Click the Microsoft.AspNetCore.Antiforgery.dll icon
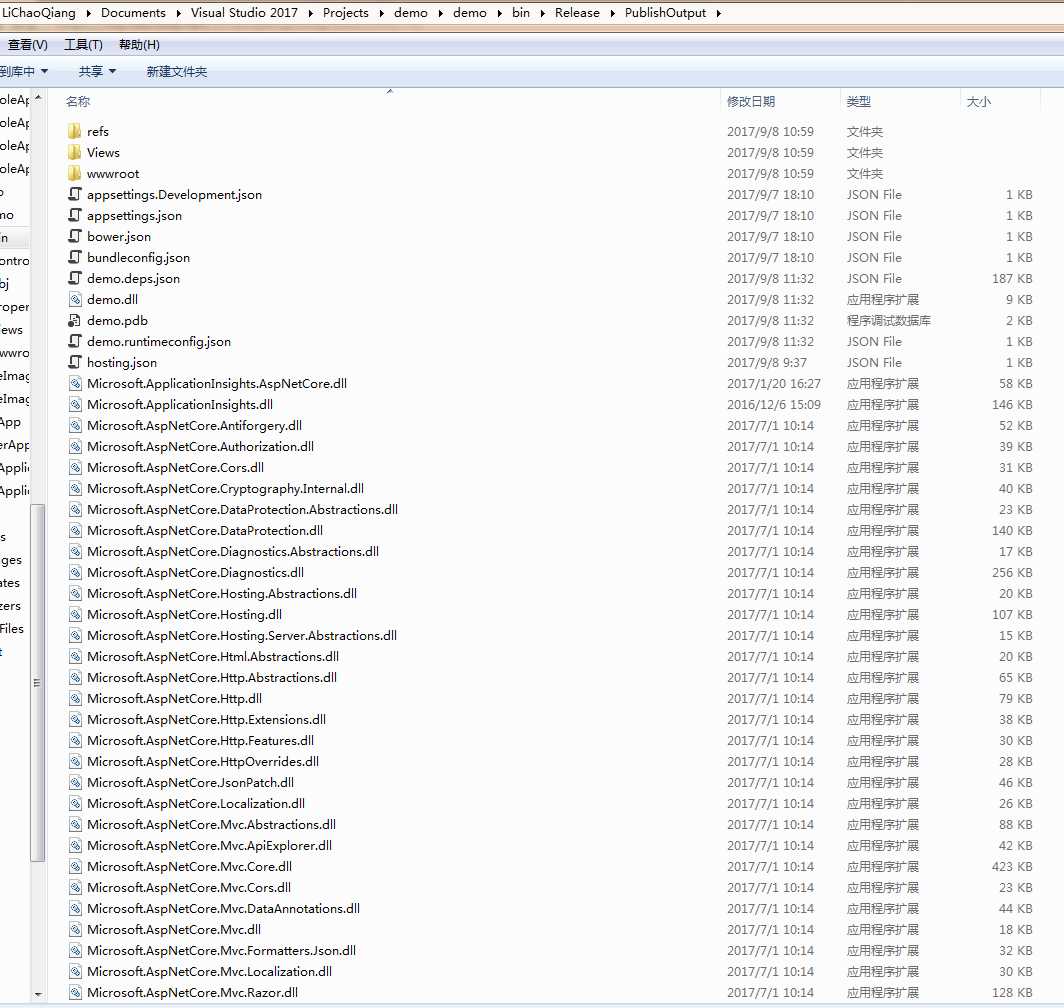This screenshot has height=1008, width=1064. point(75,426)
